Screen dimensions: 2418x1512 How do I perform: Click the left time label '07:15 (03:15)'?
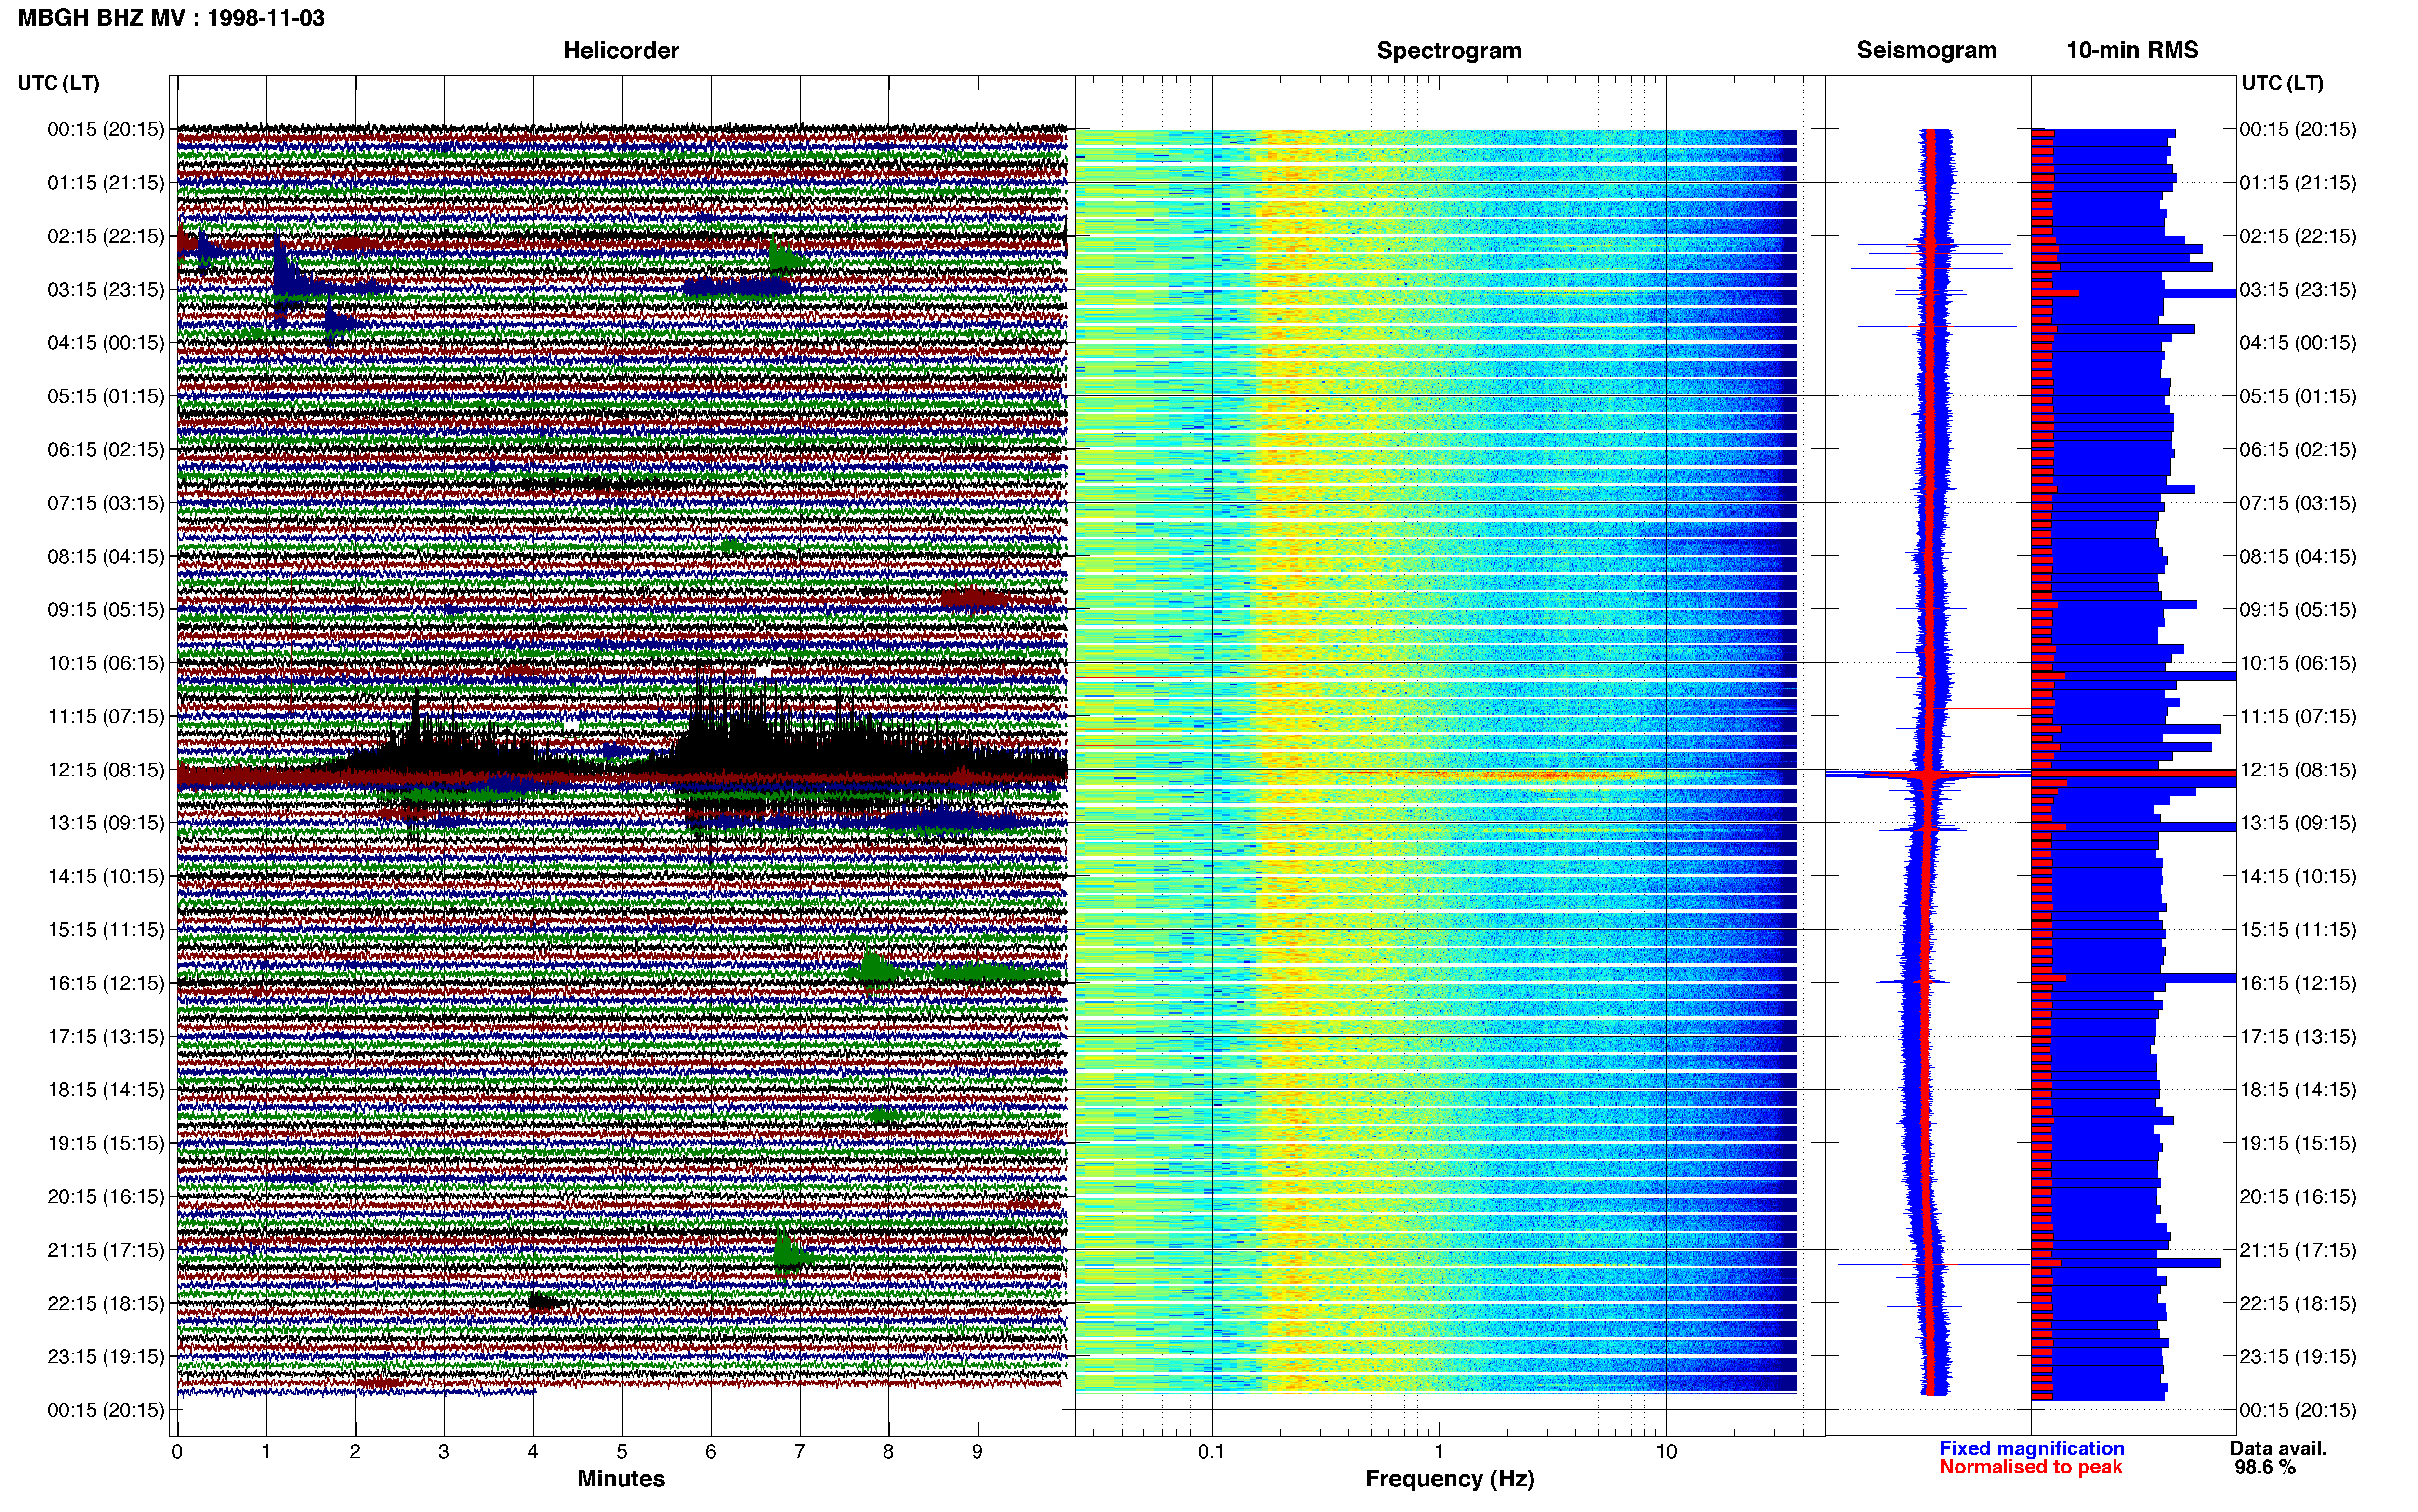click(105, 503)
